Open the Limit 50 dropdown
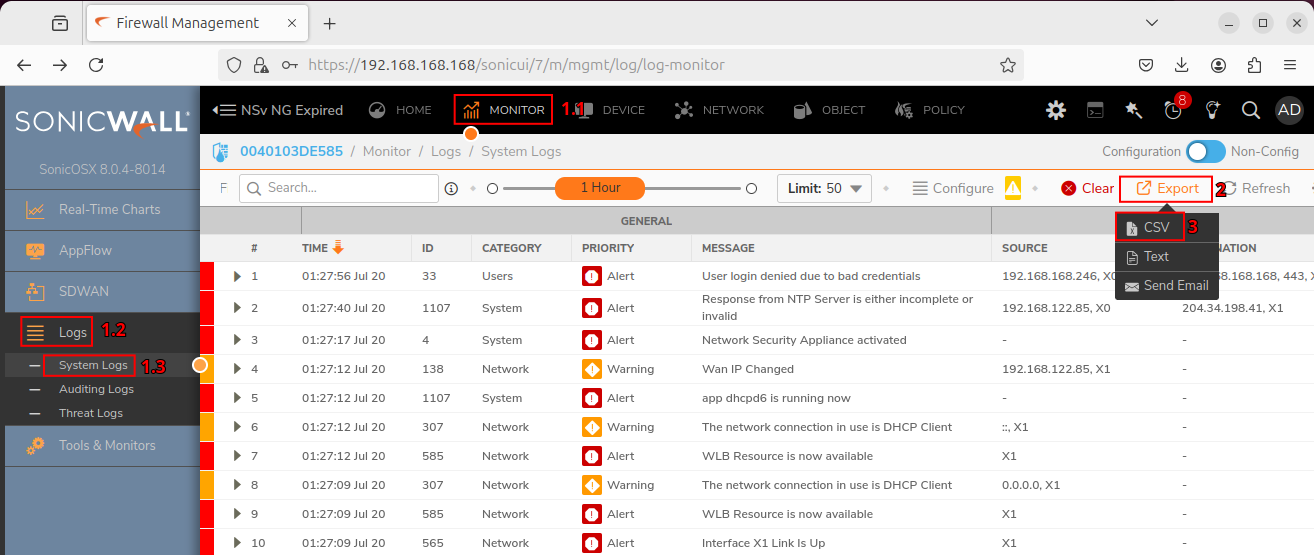This screenshot has width=1314, height=555. tap(825, 188)
